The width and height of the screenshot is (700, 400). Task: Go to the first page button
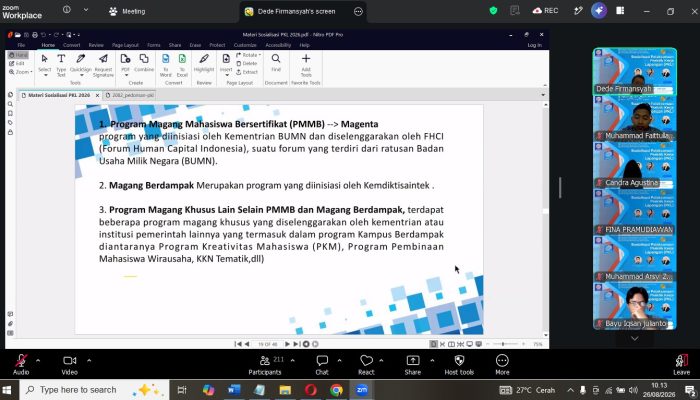tap(238, 344)
